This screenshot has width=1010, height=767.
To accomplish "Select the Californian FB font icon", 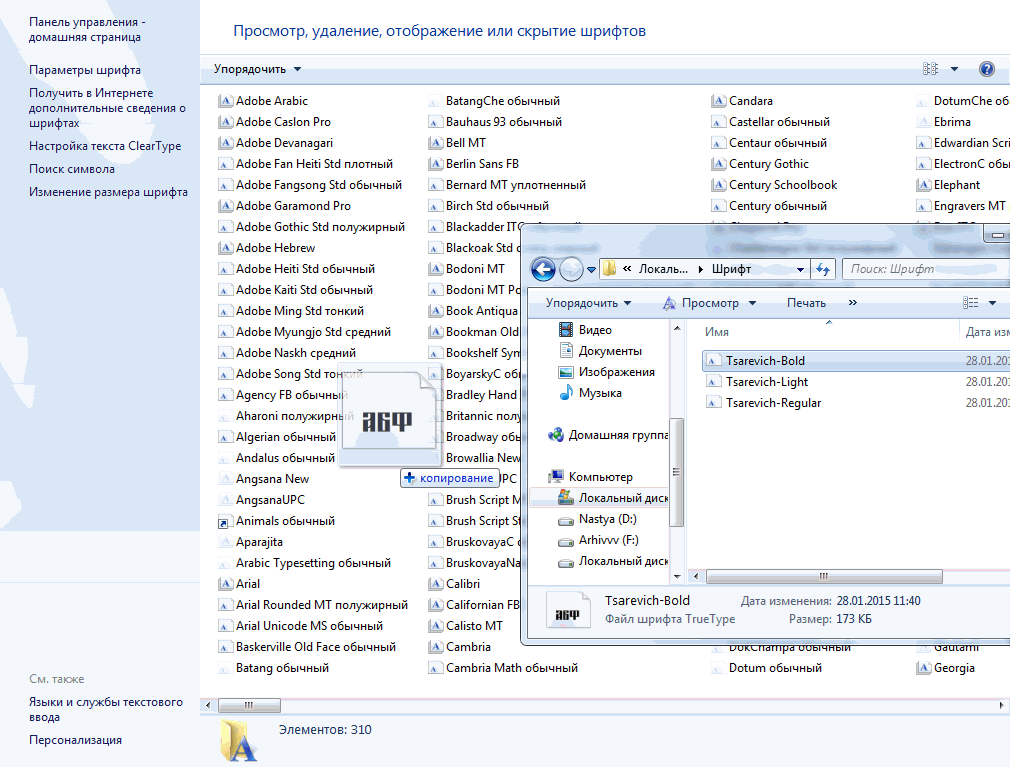I will 435,605.
